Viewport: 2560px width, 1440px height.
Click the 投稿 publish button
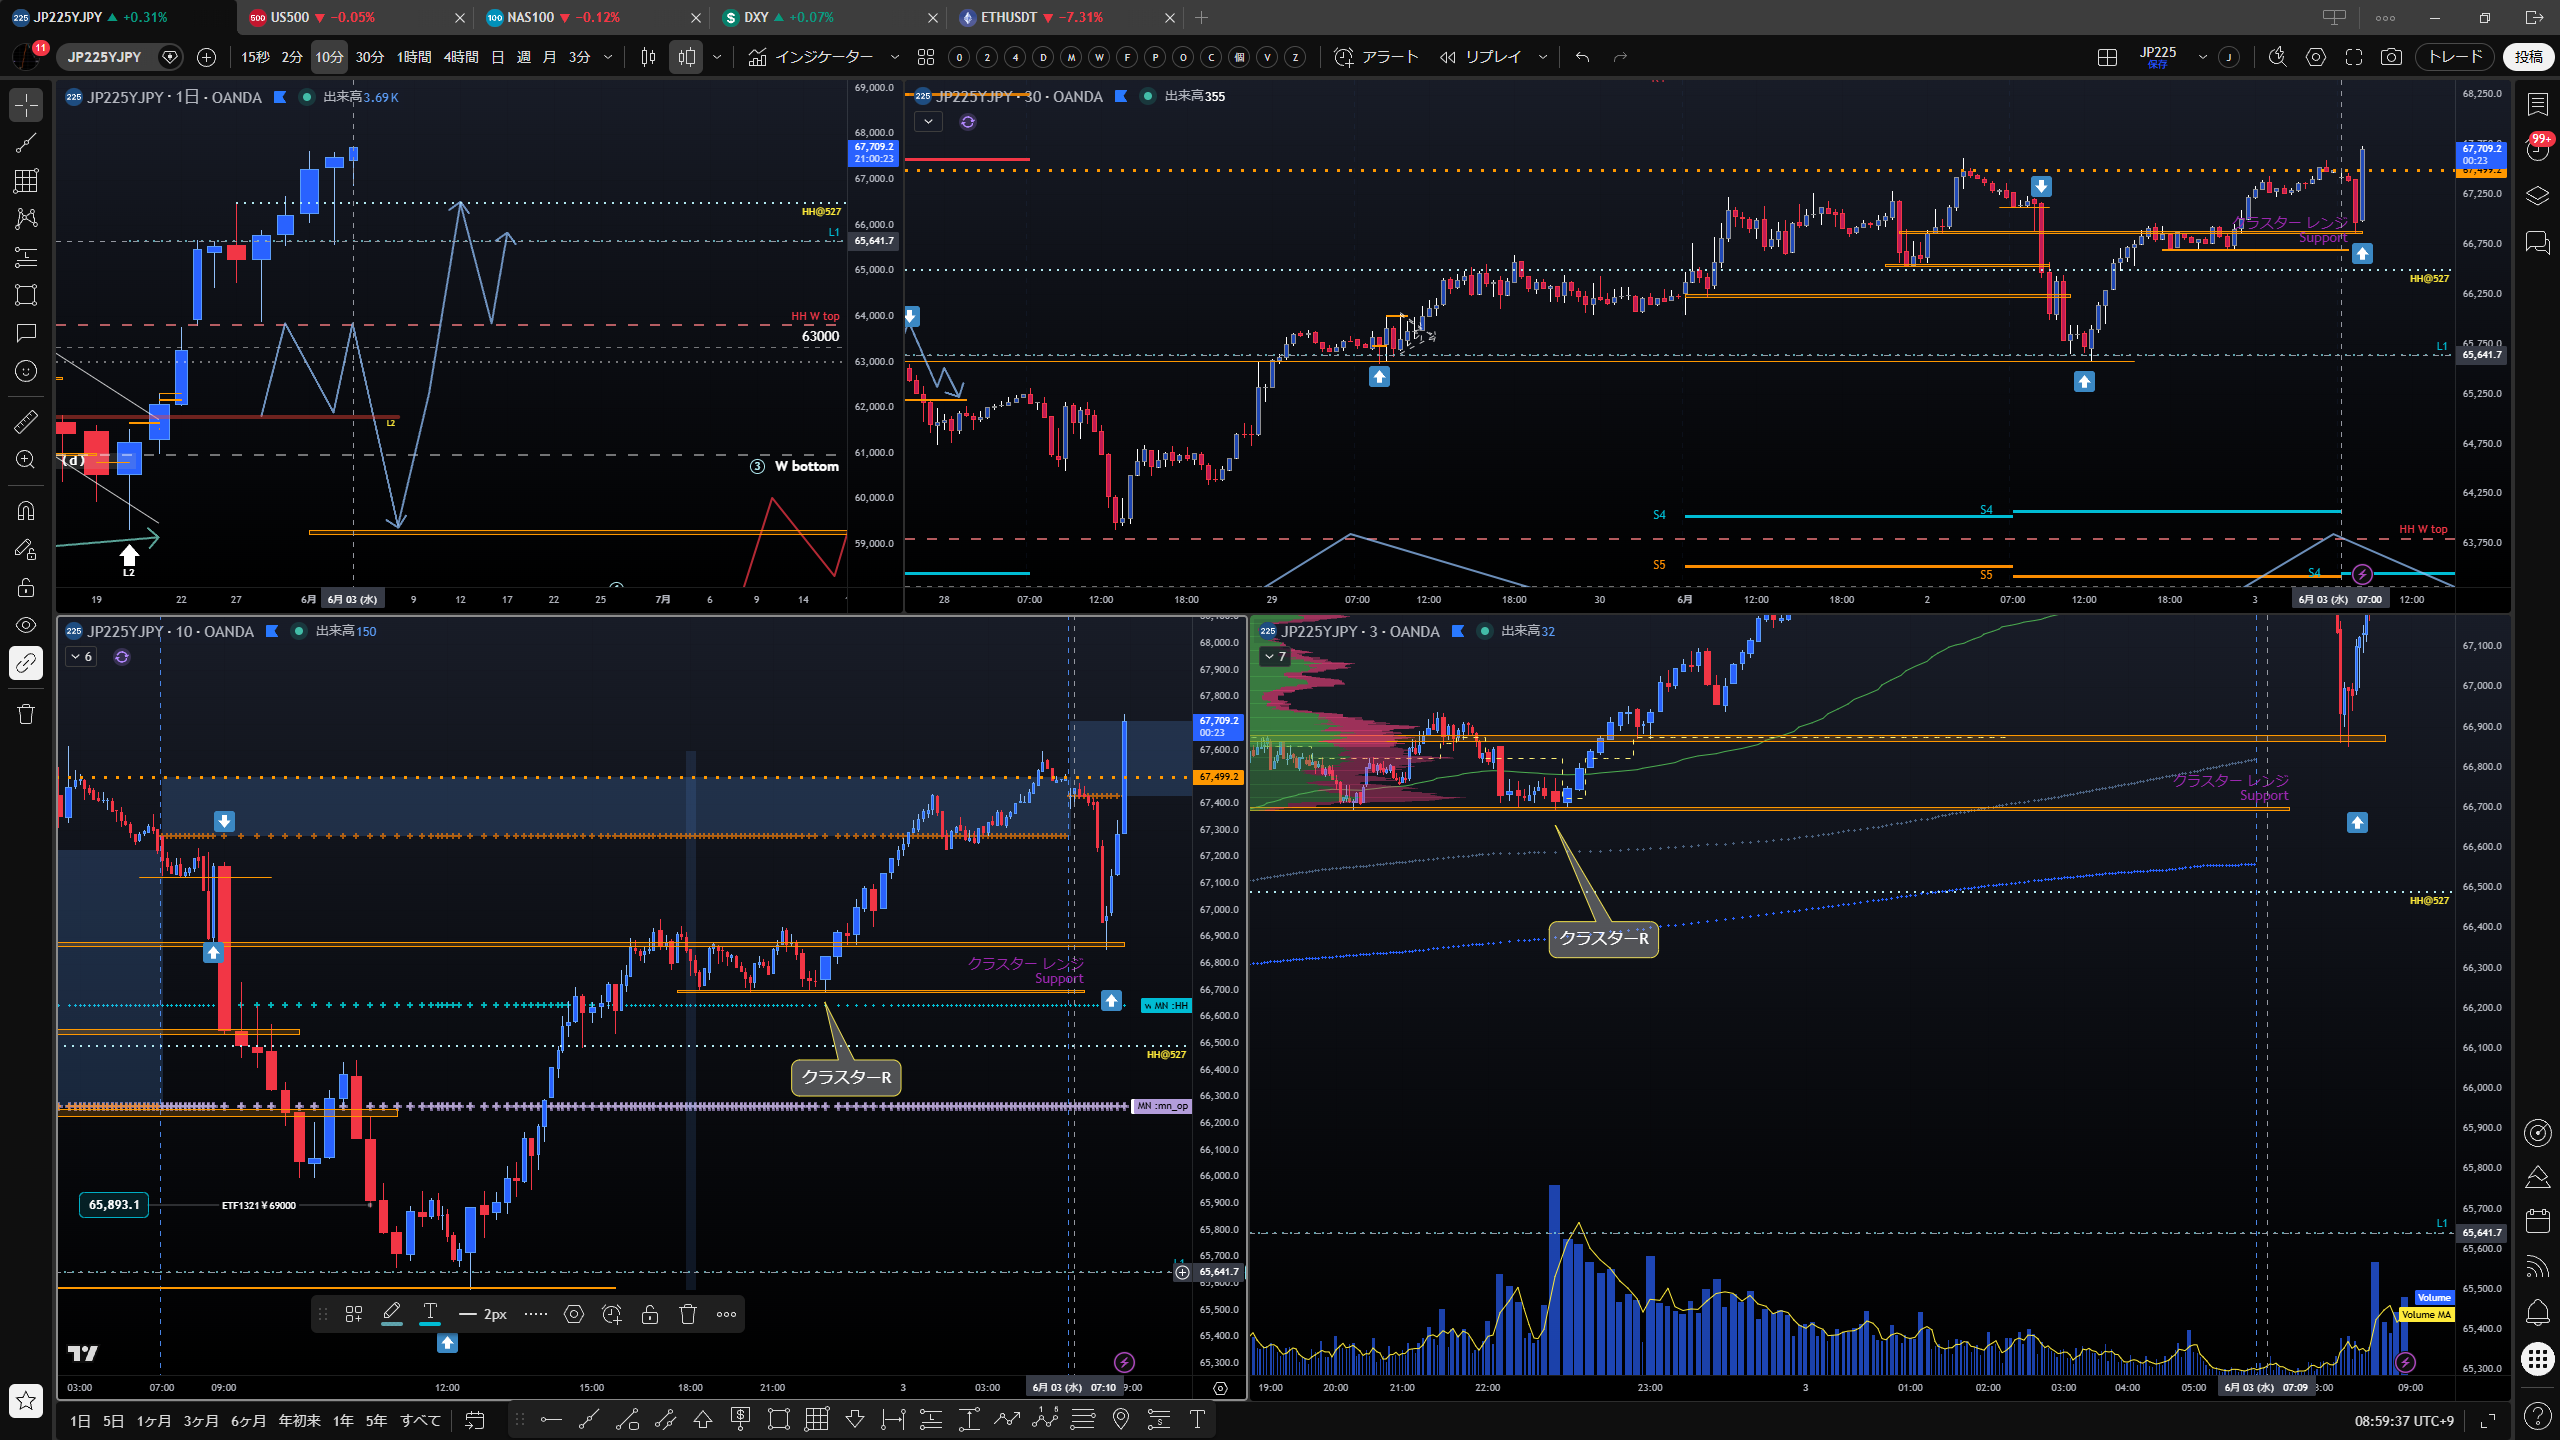(2528, 57)
